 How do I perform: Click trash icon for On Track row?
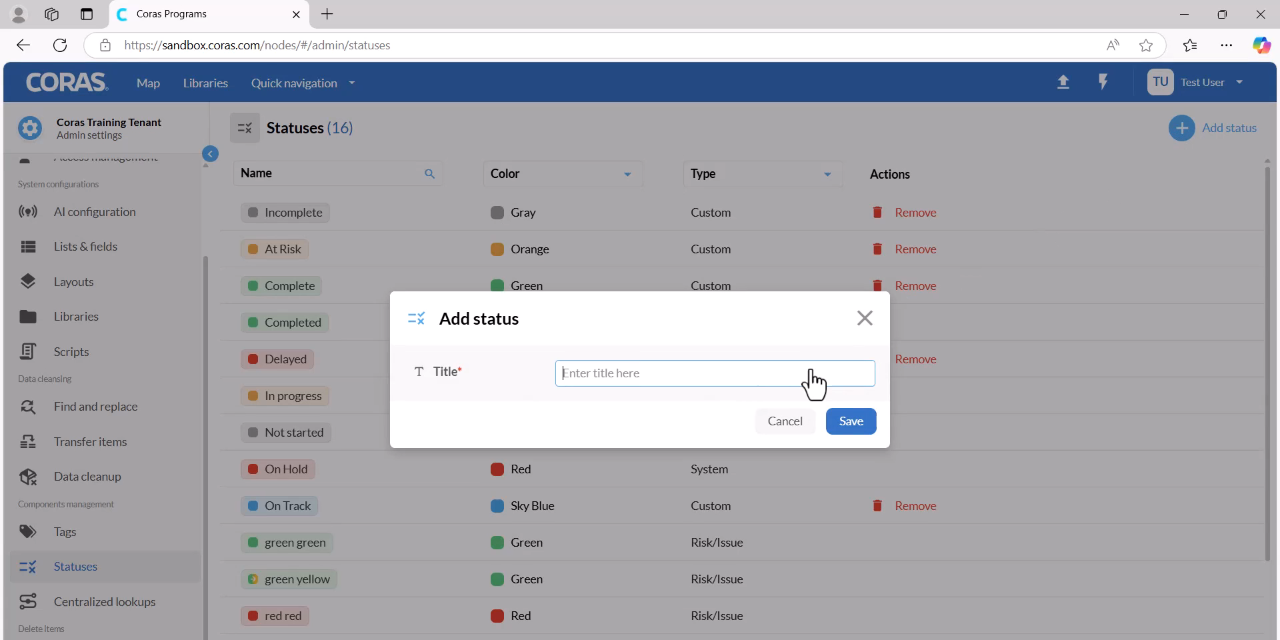tap(878, 505)
